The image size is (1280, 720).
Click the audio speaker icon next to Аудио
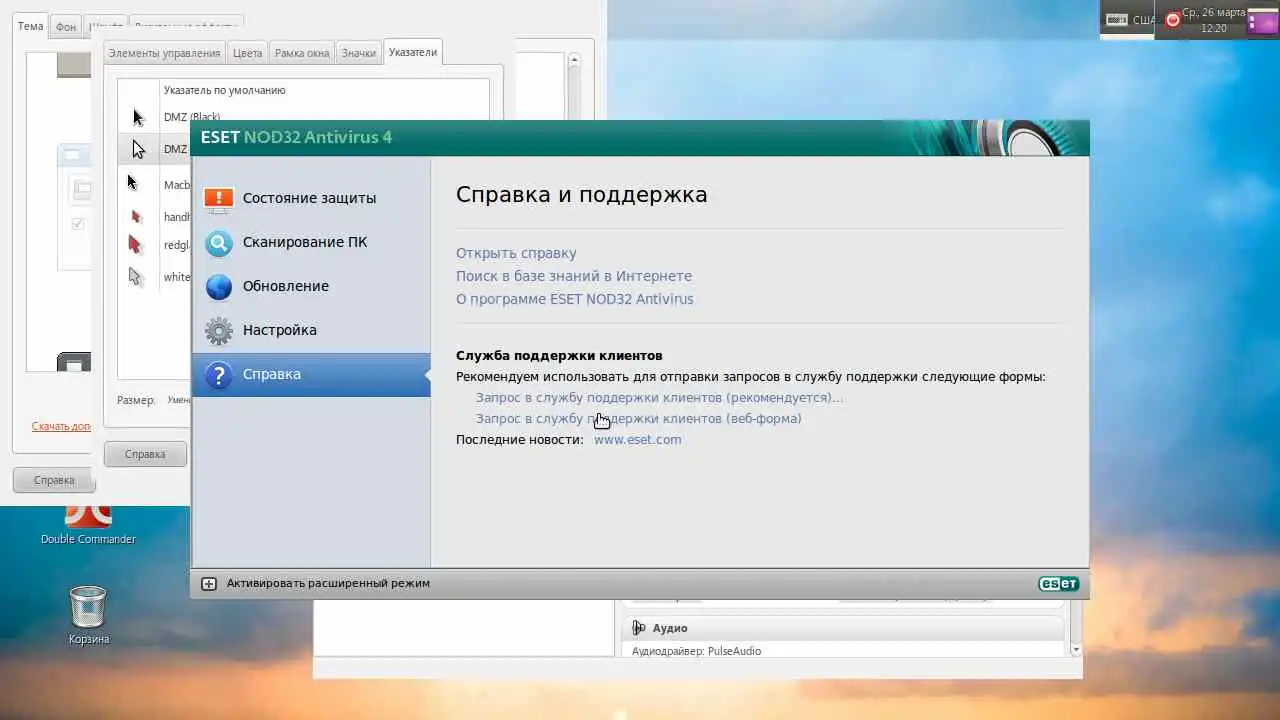[x=639, y=628]
